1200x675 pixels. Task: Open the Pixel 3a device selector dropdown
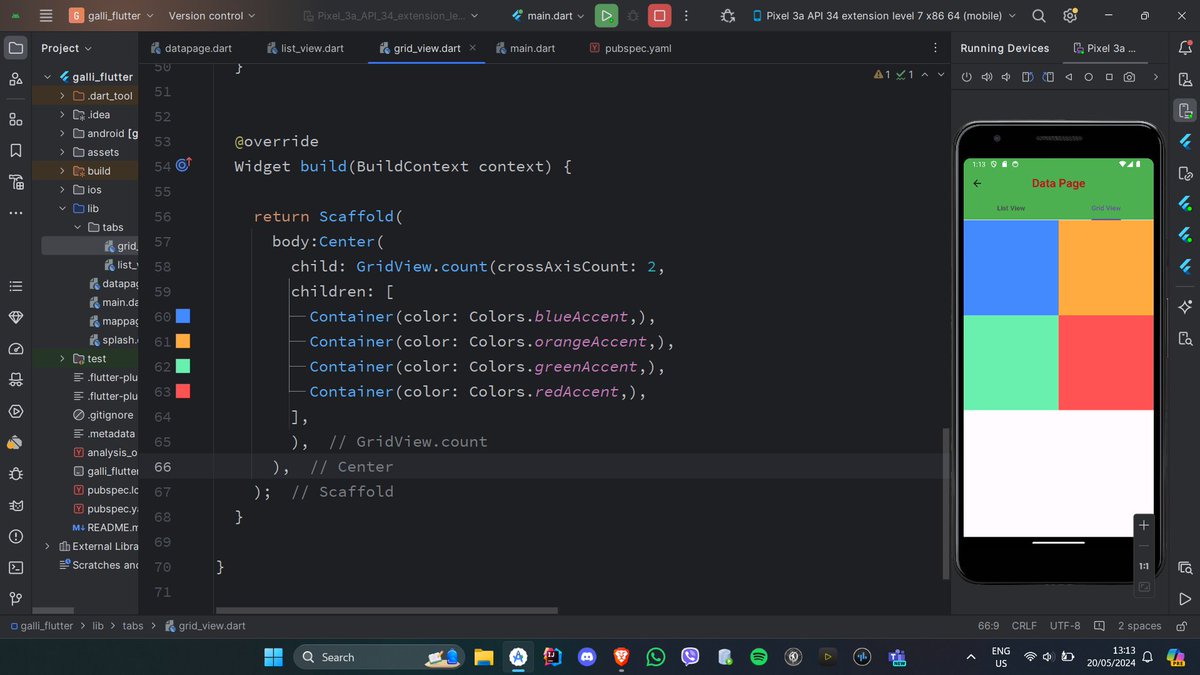[884, 16]
